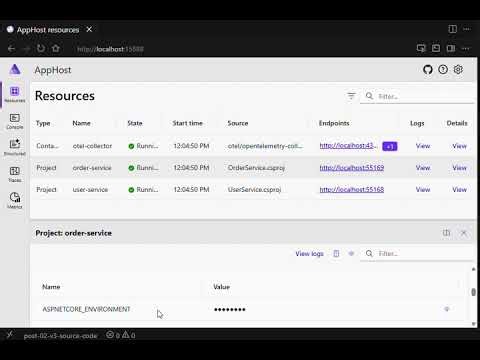Reveal the ASPNETCORE_ENVIRONMENT masked value
Image resolution: width=480 pixels, height=360 pixels.
(447, 309)
